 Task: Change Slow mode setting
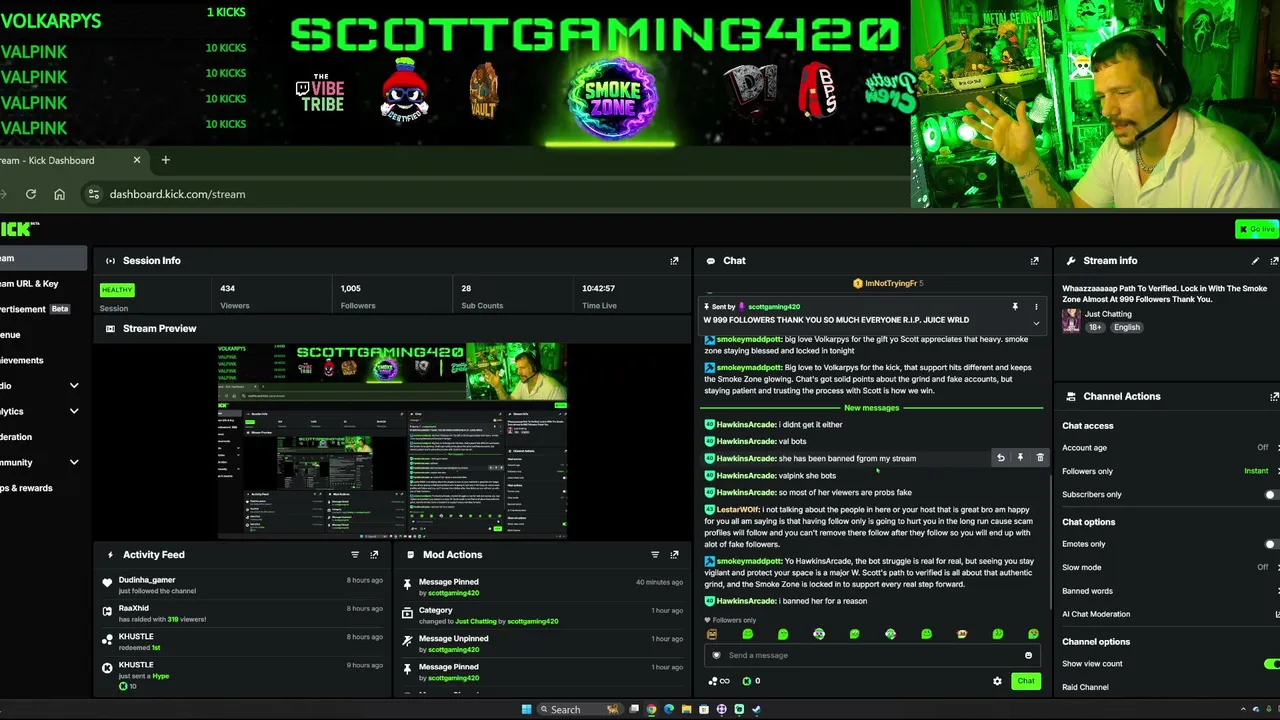click(1263, 567)
